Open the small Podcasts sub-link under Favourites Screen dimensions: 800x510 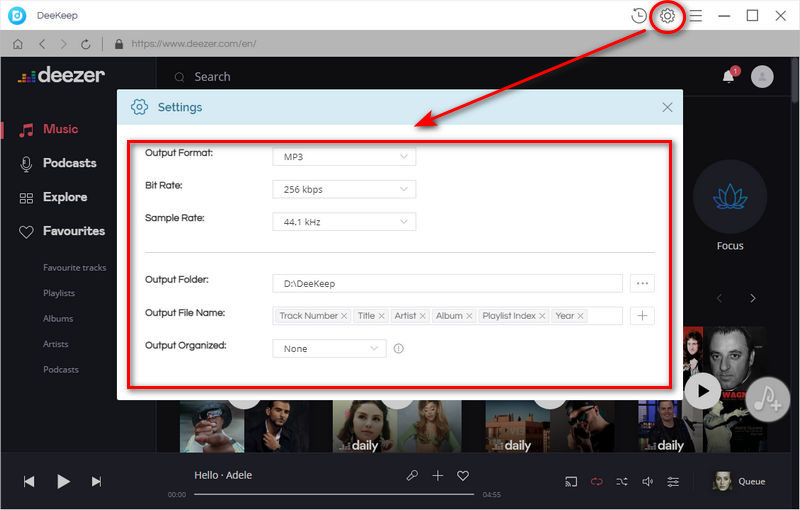61,369
